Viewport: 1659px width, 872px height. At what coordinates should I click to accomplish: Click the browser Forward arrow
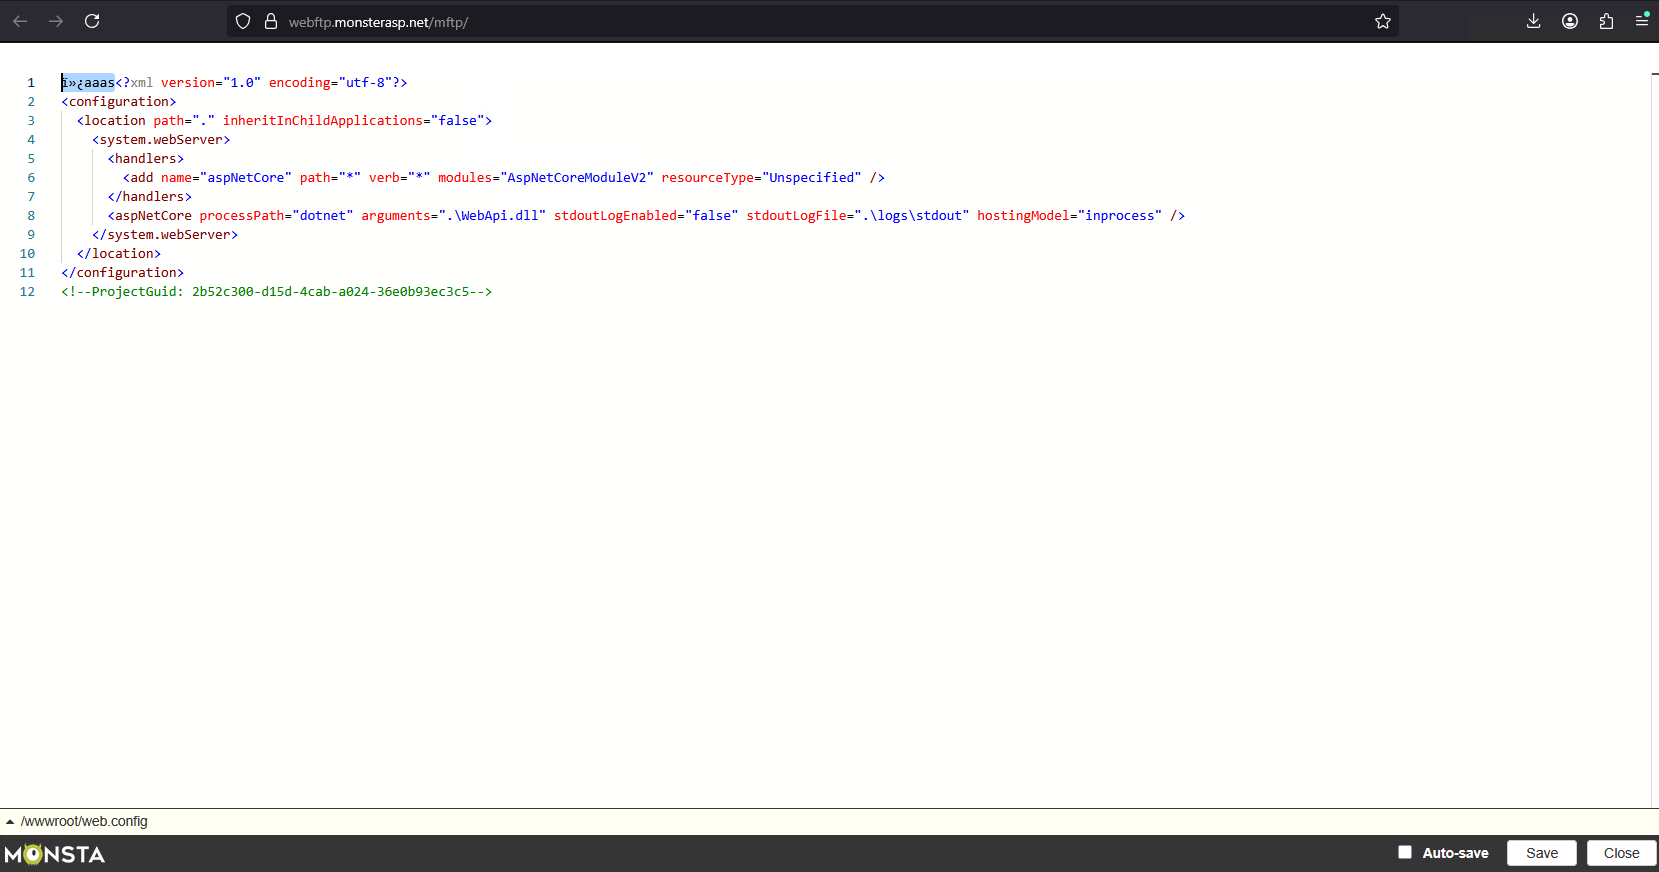coord(56,21)
